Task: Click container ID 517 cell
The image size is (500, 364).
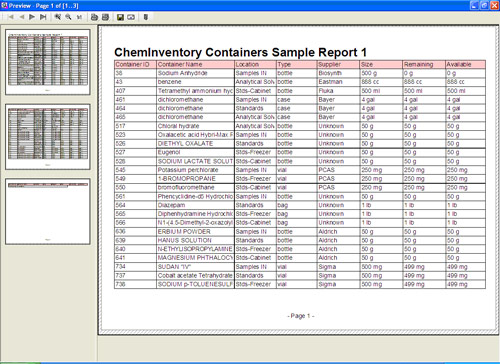Action: [135, 126]
